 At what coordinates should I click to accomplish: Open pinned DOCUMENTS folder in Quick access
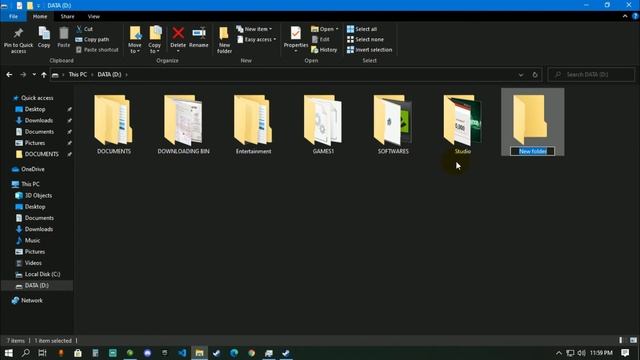click(42, 154)
